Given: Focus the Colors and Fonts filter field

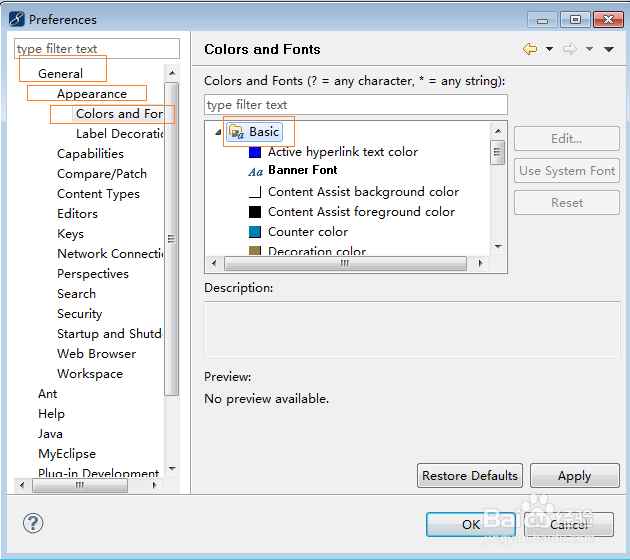Looking at the screenshot, I should point(355,105).
